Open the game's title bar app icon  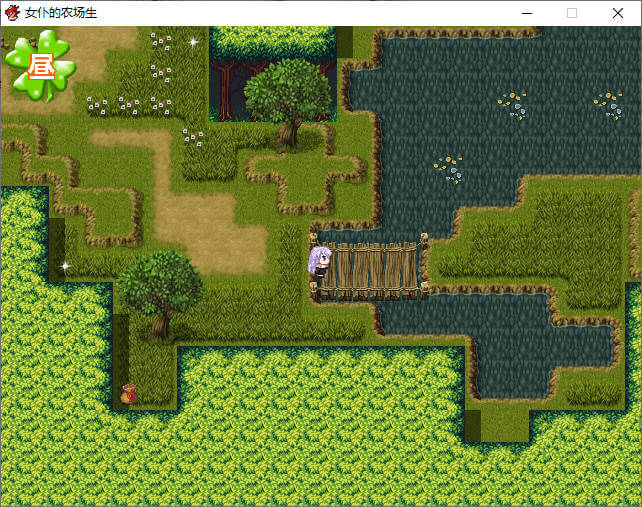click(12, 13)
